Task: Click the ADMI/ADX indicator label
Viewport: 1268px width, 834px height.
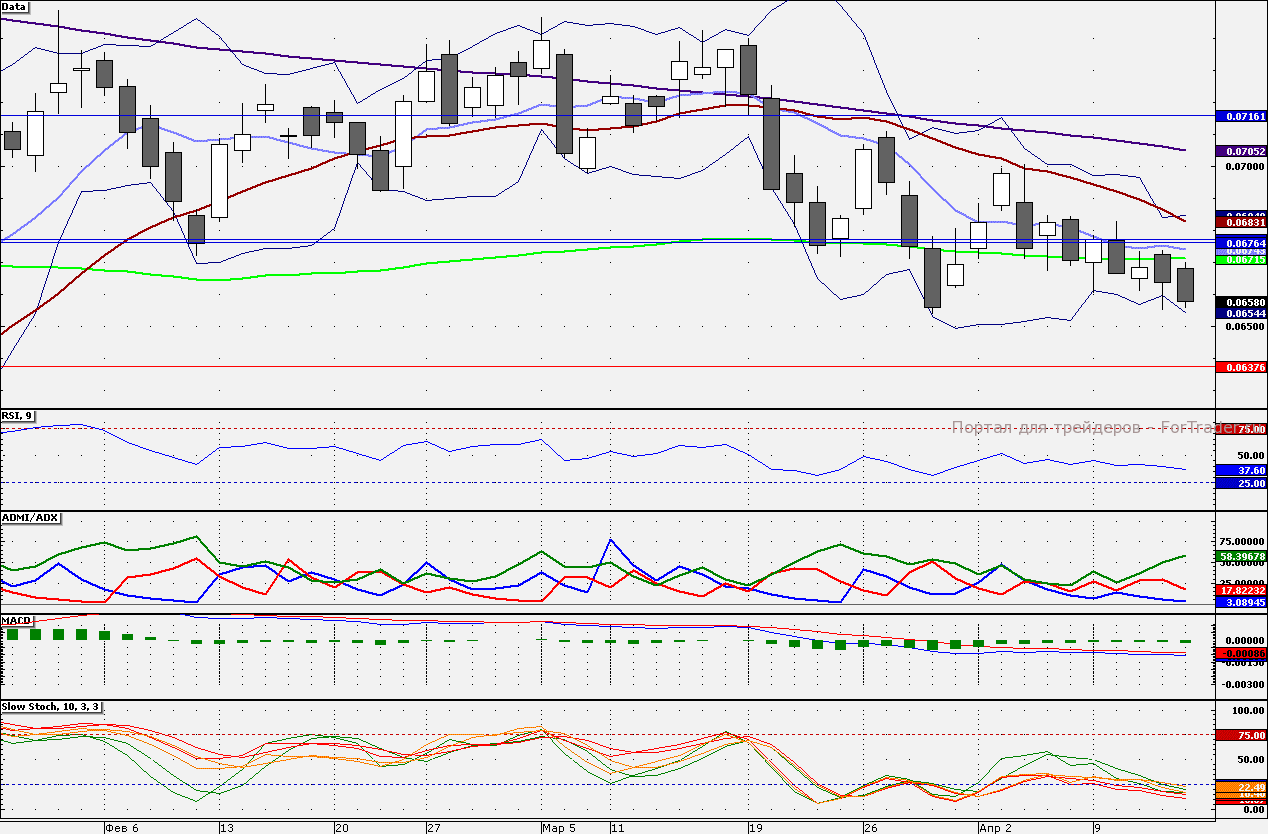Action: (x=31, y=517)
